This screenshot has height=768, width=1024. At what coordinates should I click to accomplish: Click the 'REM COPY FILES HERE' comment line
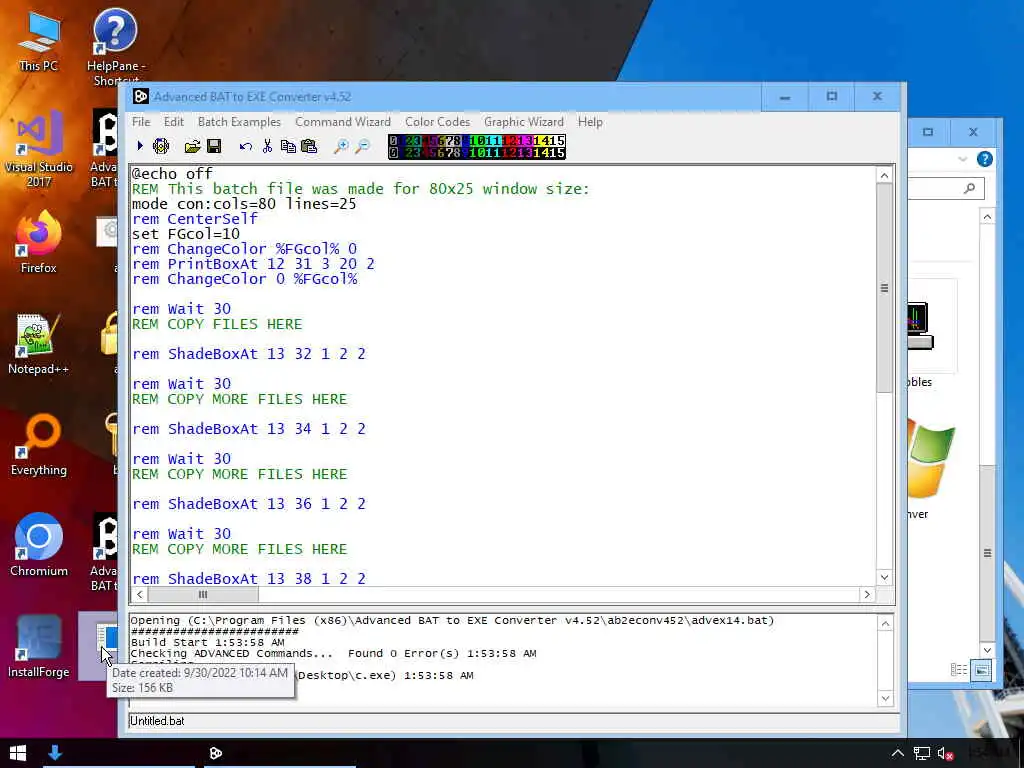tap(217, 324)
